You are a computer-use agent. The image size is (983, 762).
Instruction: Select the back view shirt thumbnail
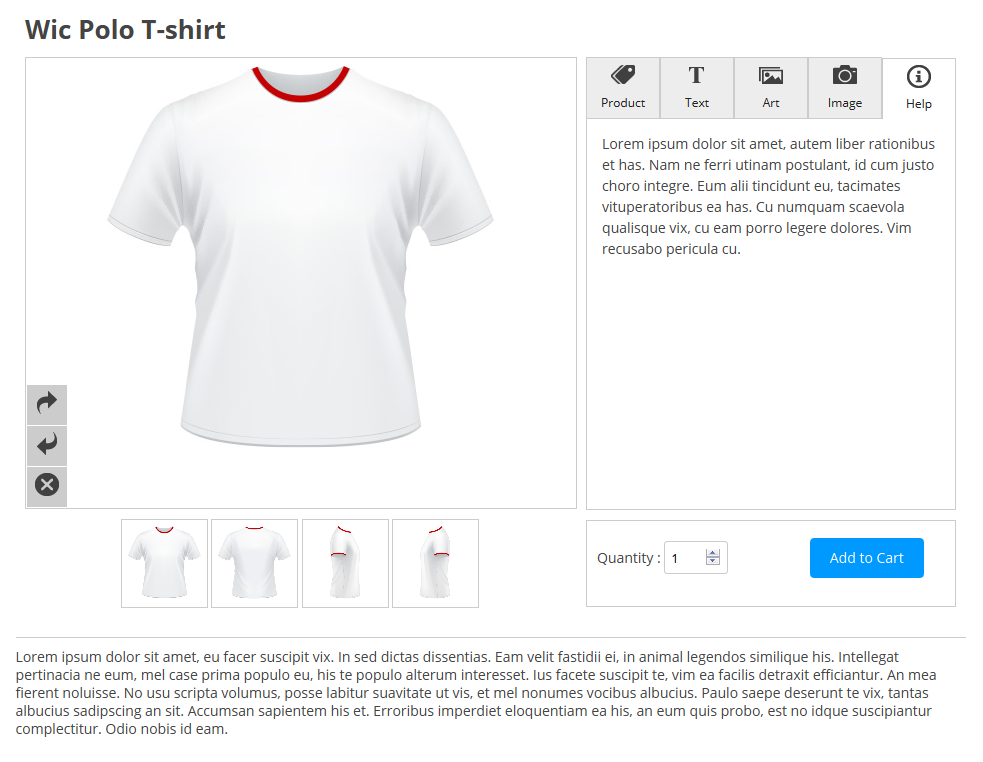pos(255,563)
